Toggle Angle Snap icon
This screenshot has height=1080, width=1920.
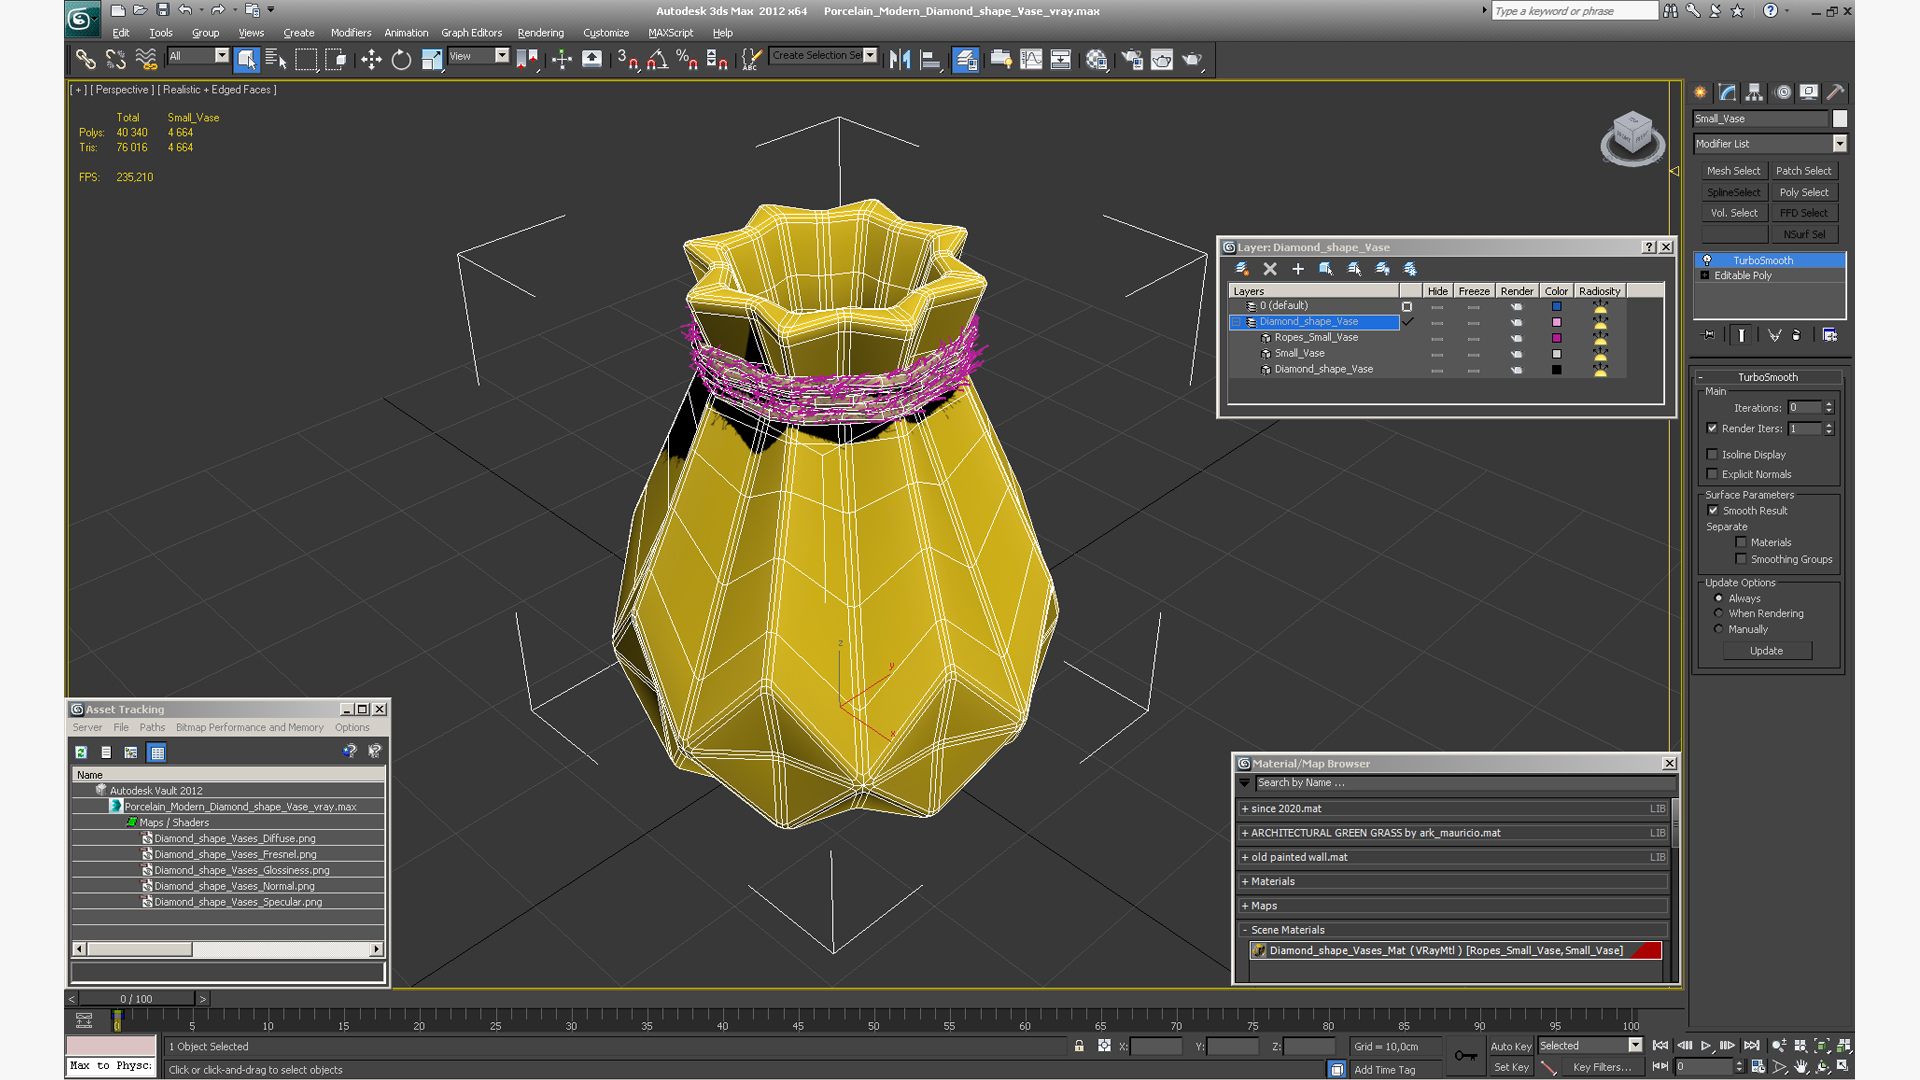click(x=657, y=60)
